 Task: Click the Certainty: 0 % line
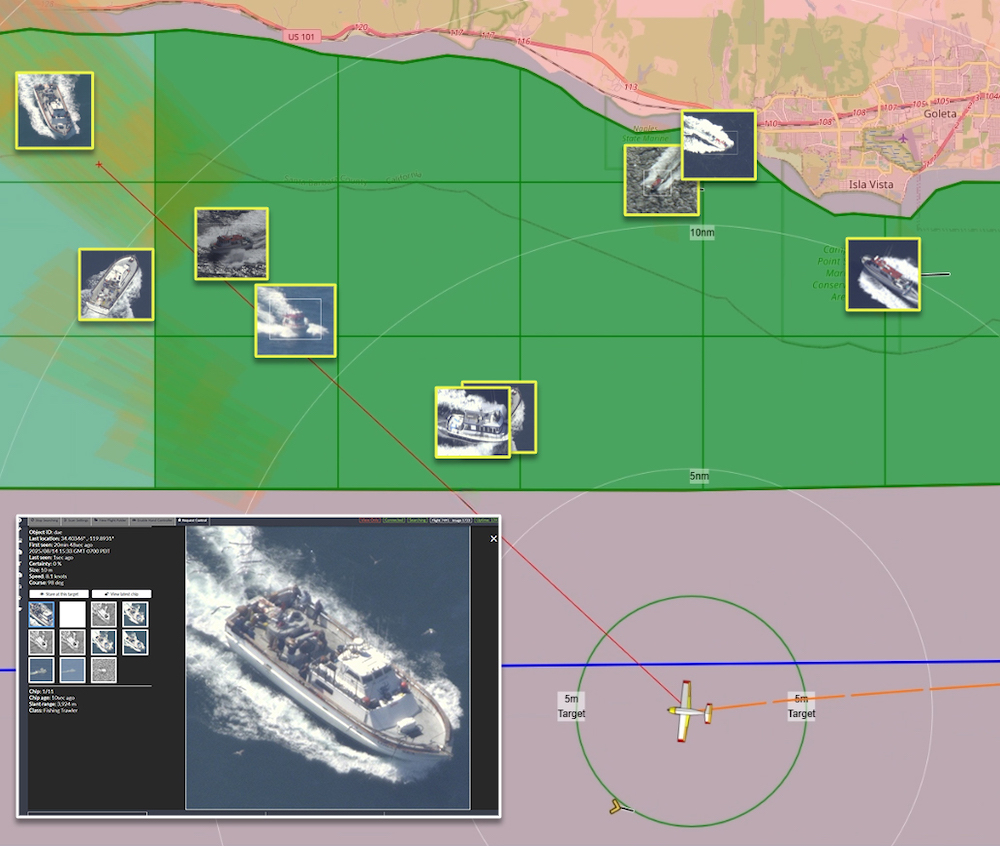tap(45, 564)
